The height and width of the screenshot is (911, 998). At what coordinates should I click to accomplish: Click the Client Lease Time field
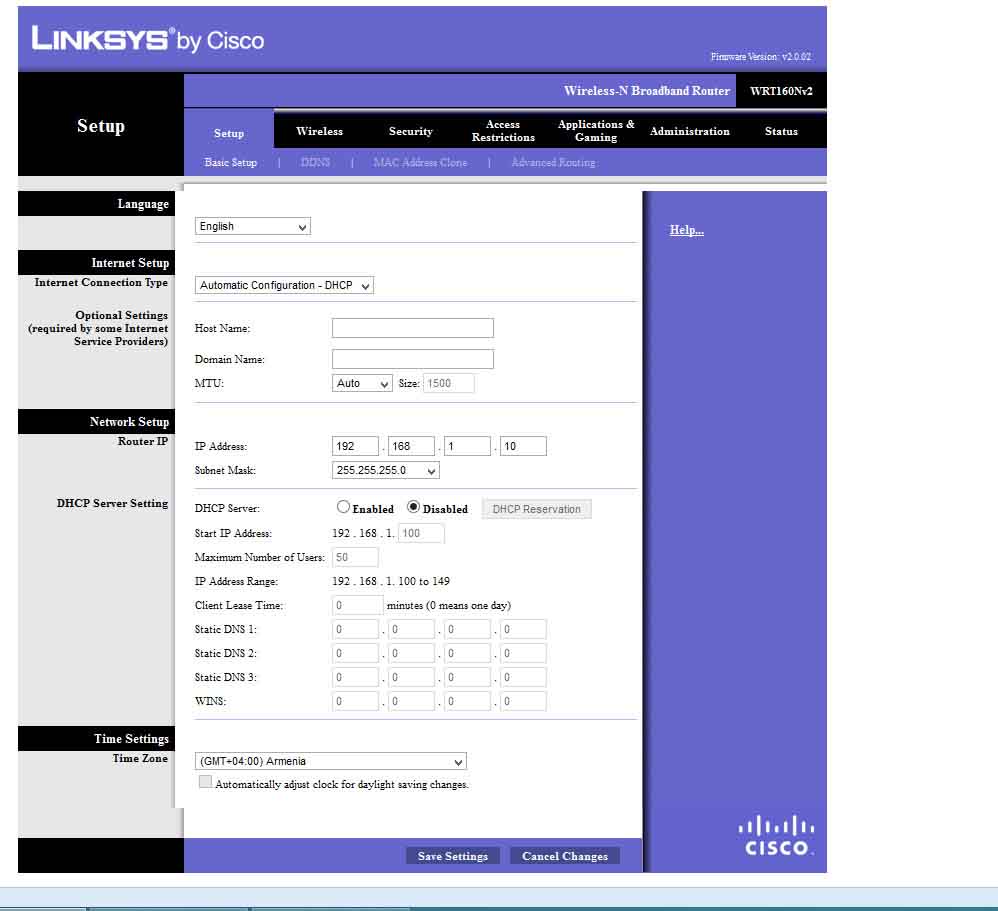pos(358,605)
